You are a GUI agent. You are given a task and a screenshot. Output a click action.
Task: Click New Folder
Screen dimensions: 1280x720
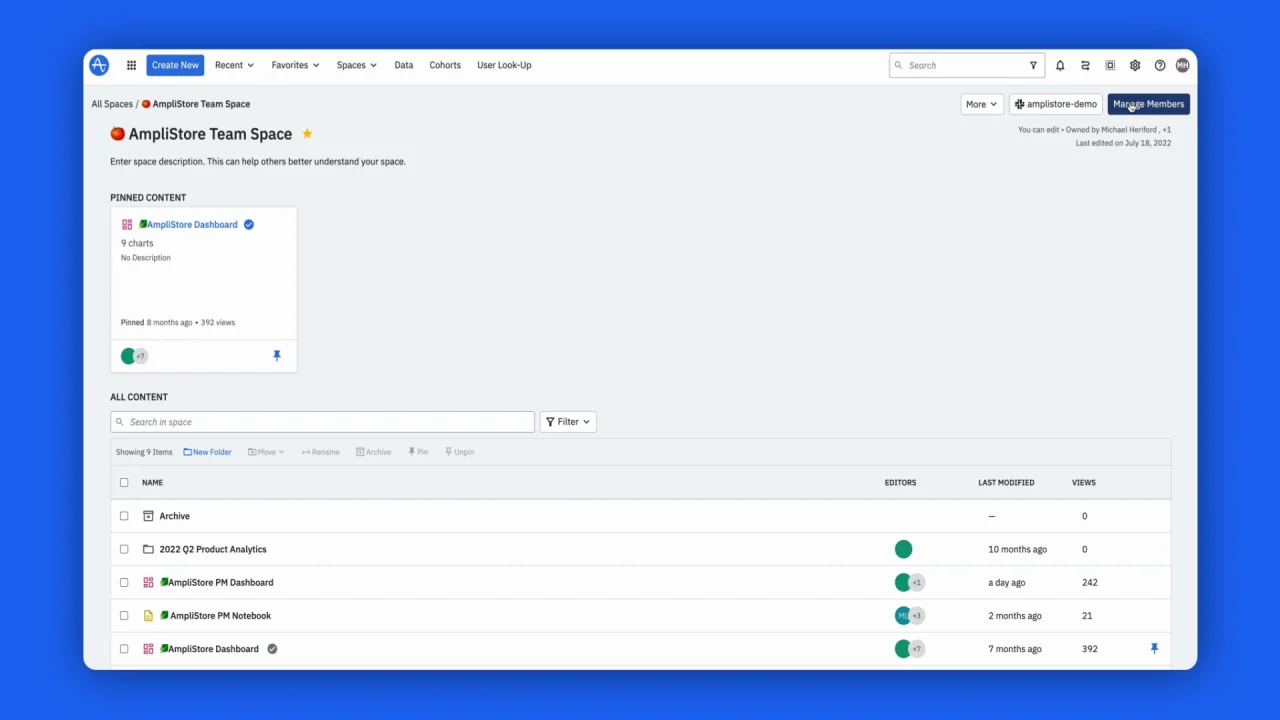pos(207,452)
